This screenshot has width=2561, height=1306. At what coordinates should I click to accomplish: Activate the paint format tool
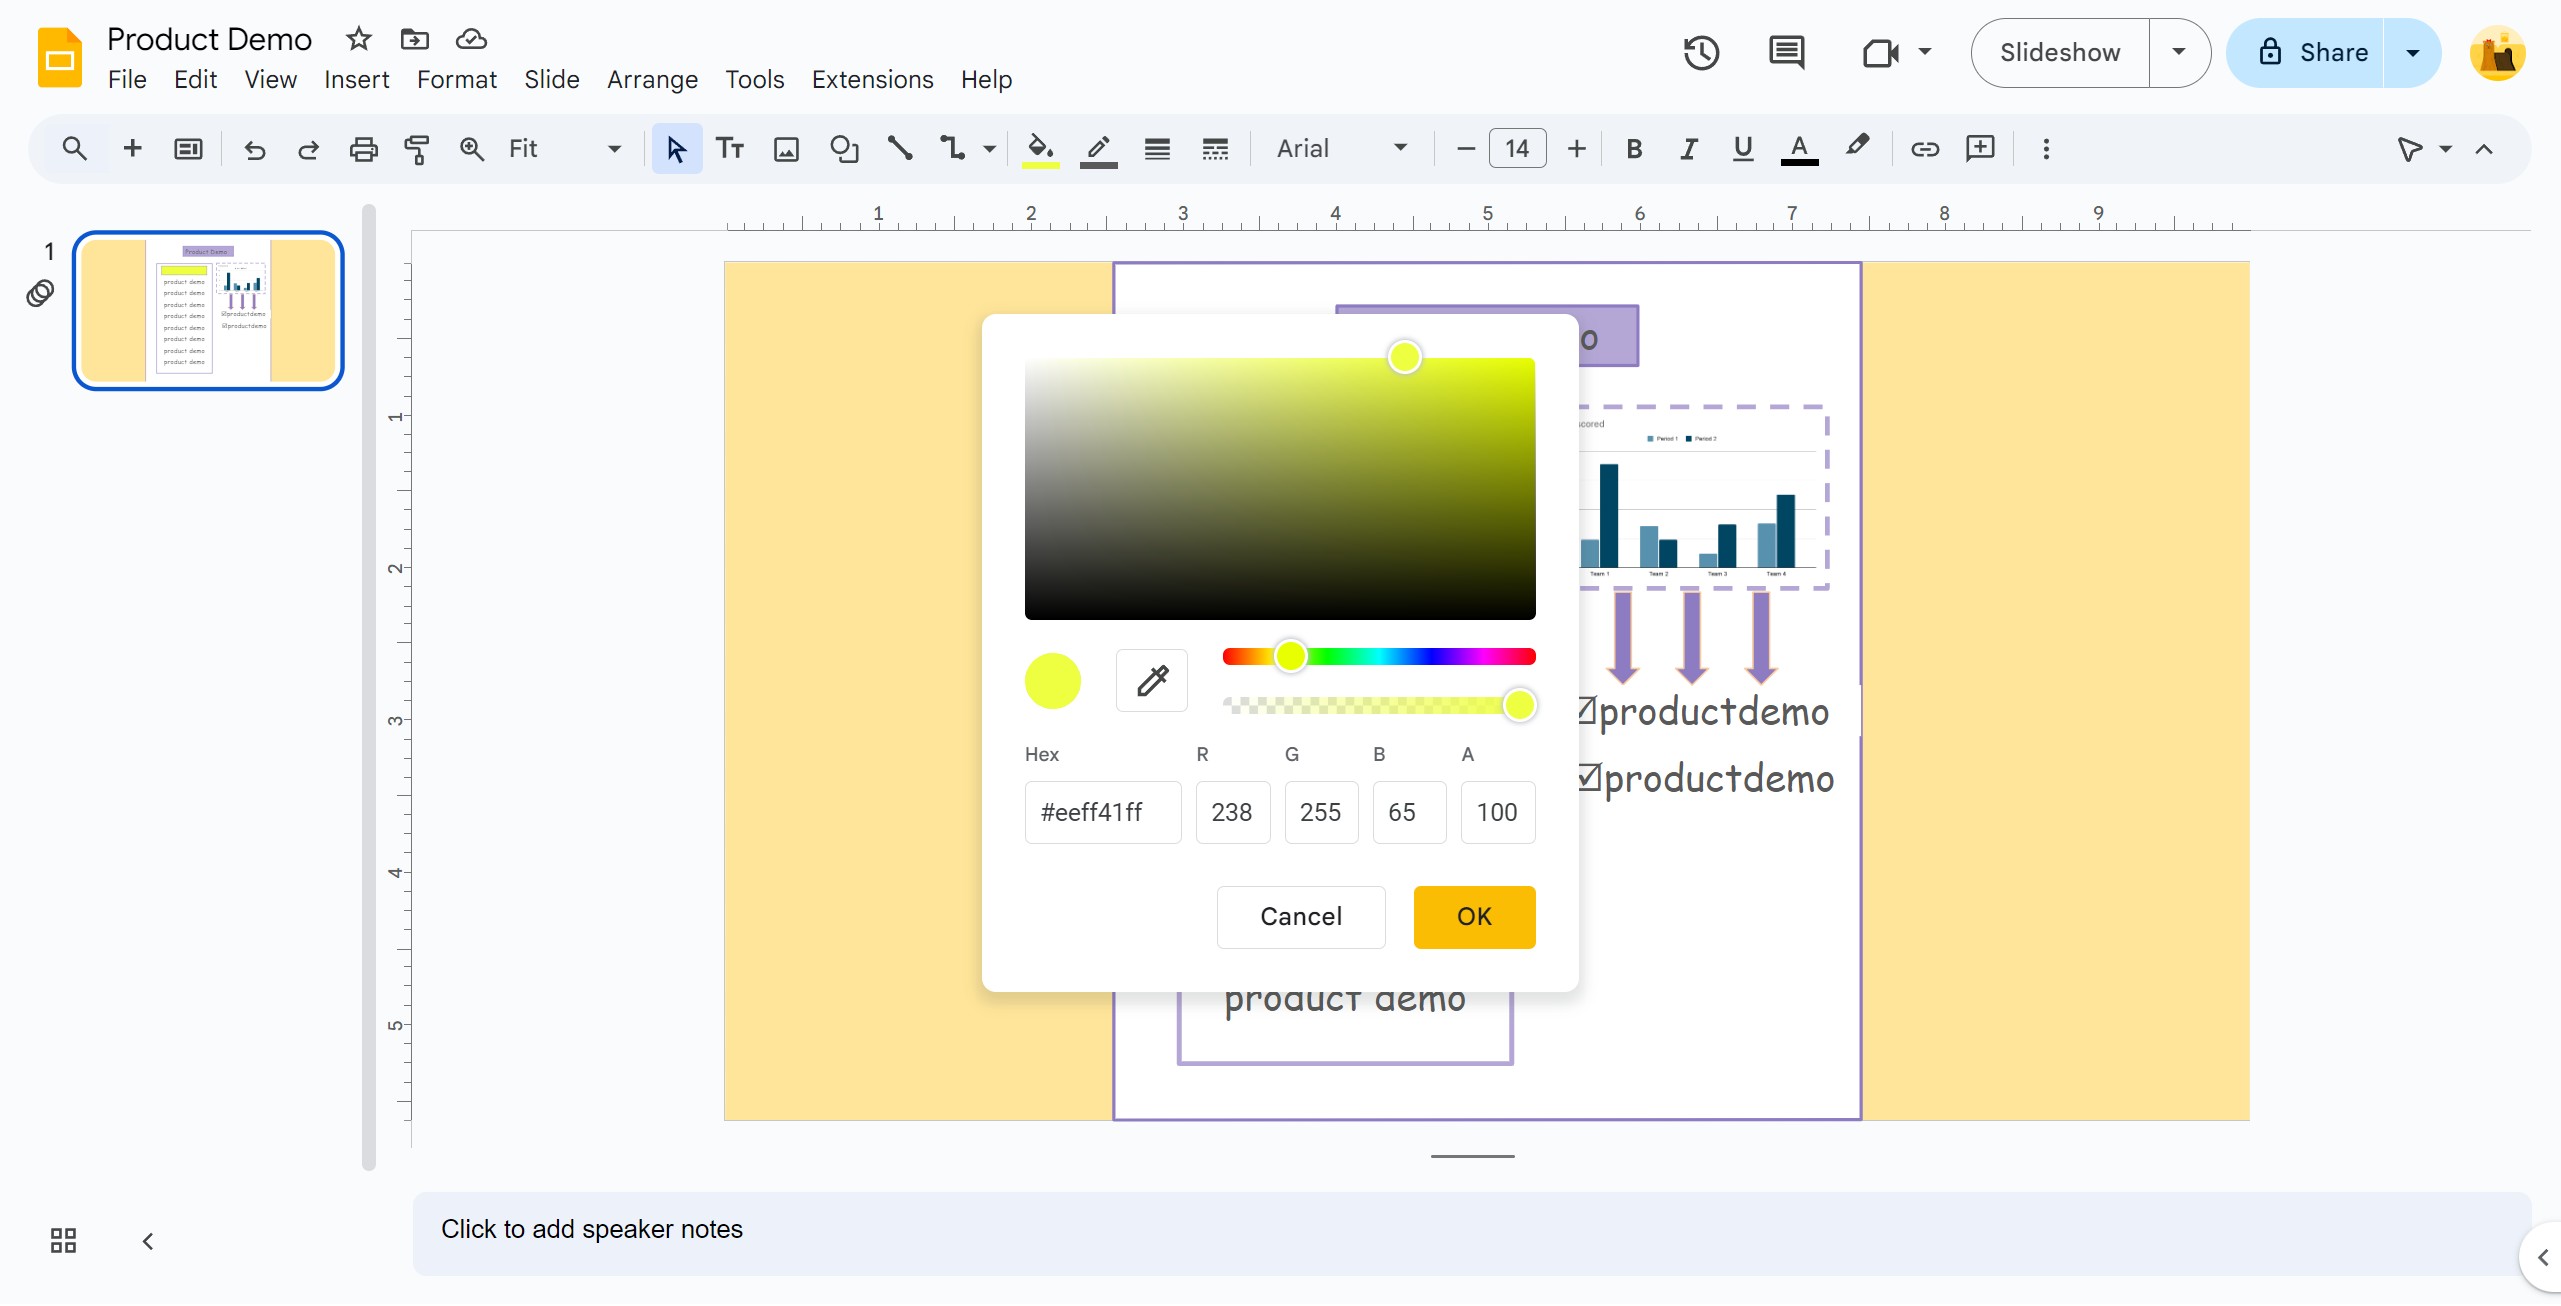pos(417,149)
